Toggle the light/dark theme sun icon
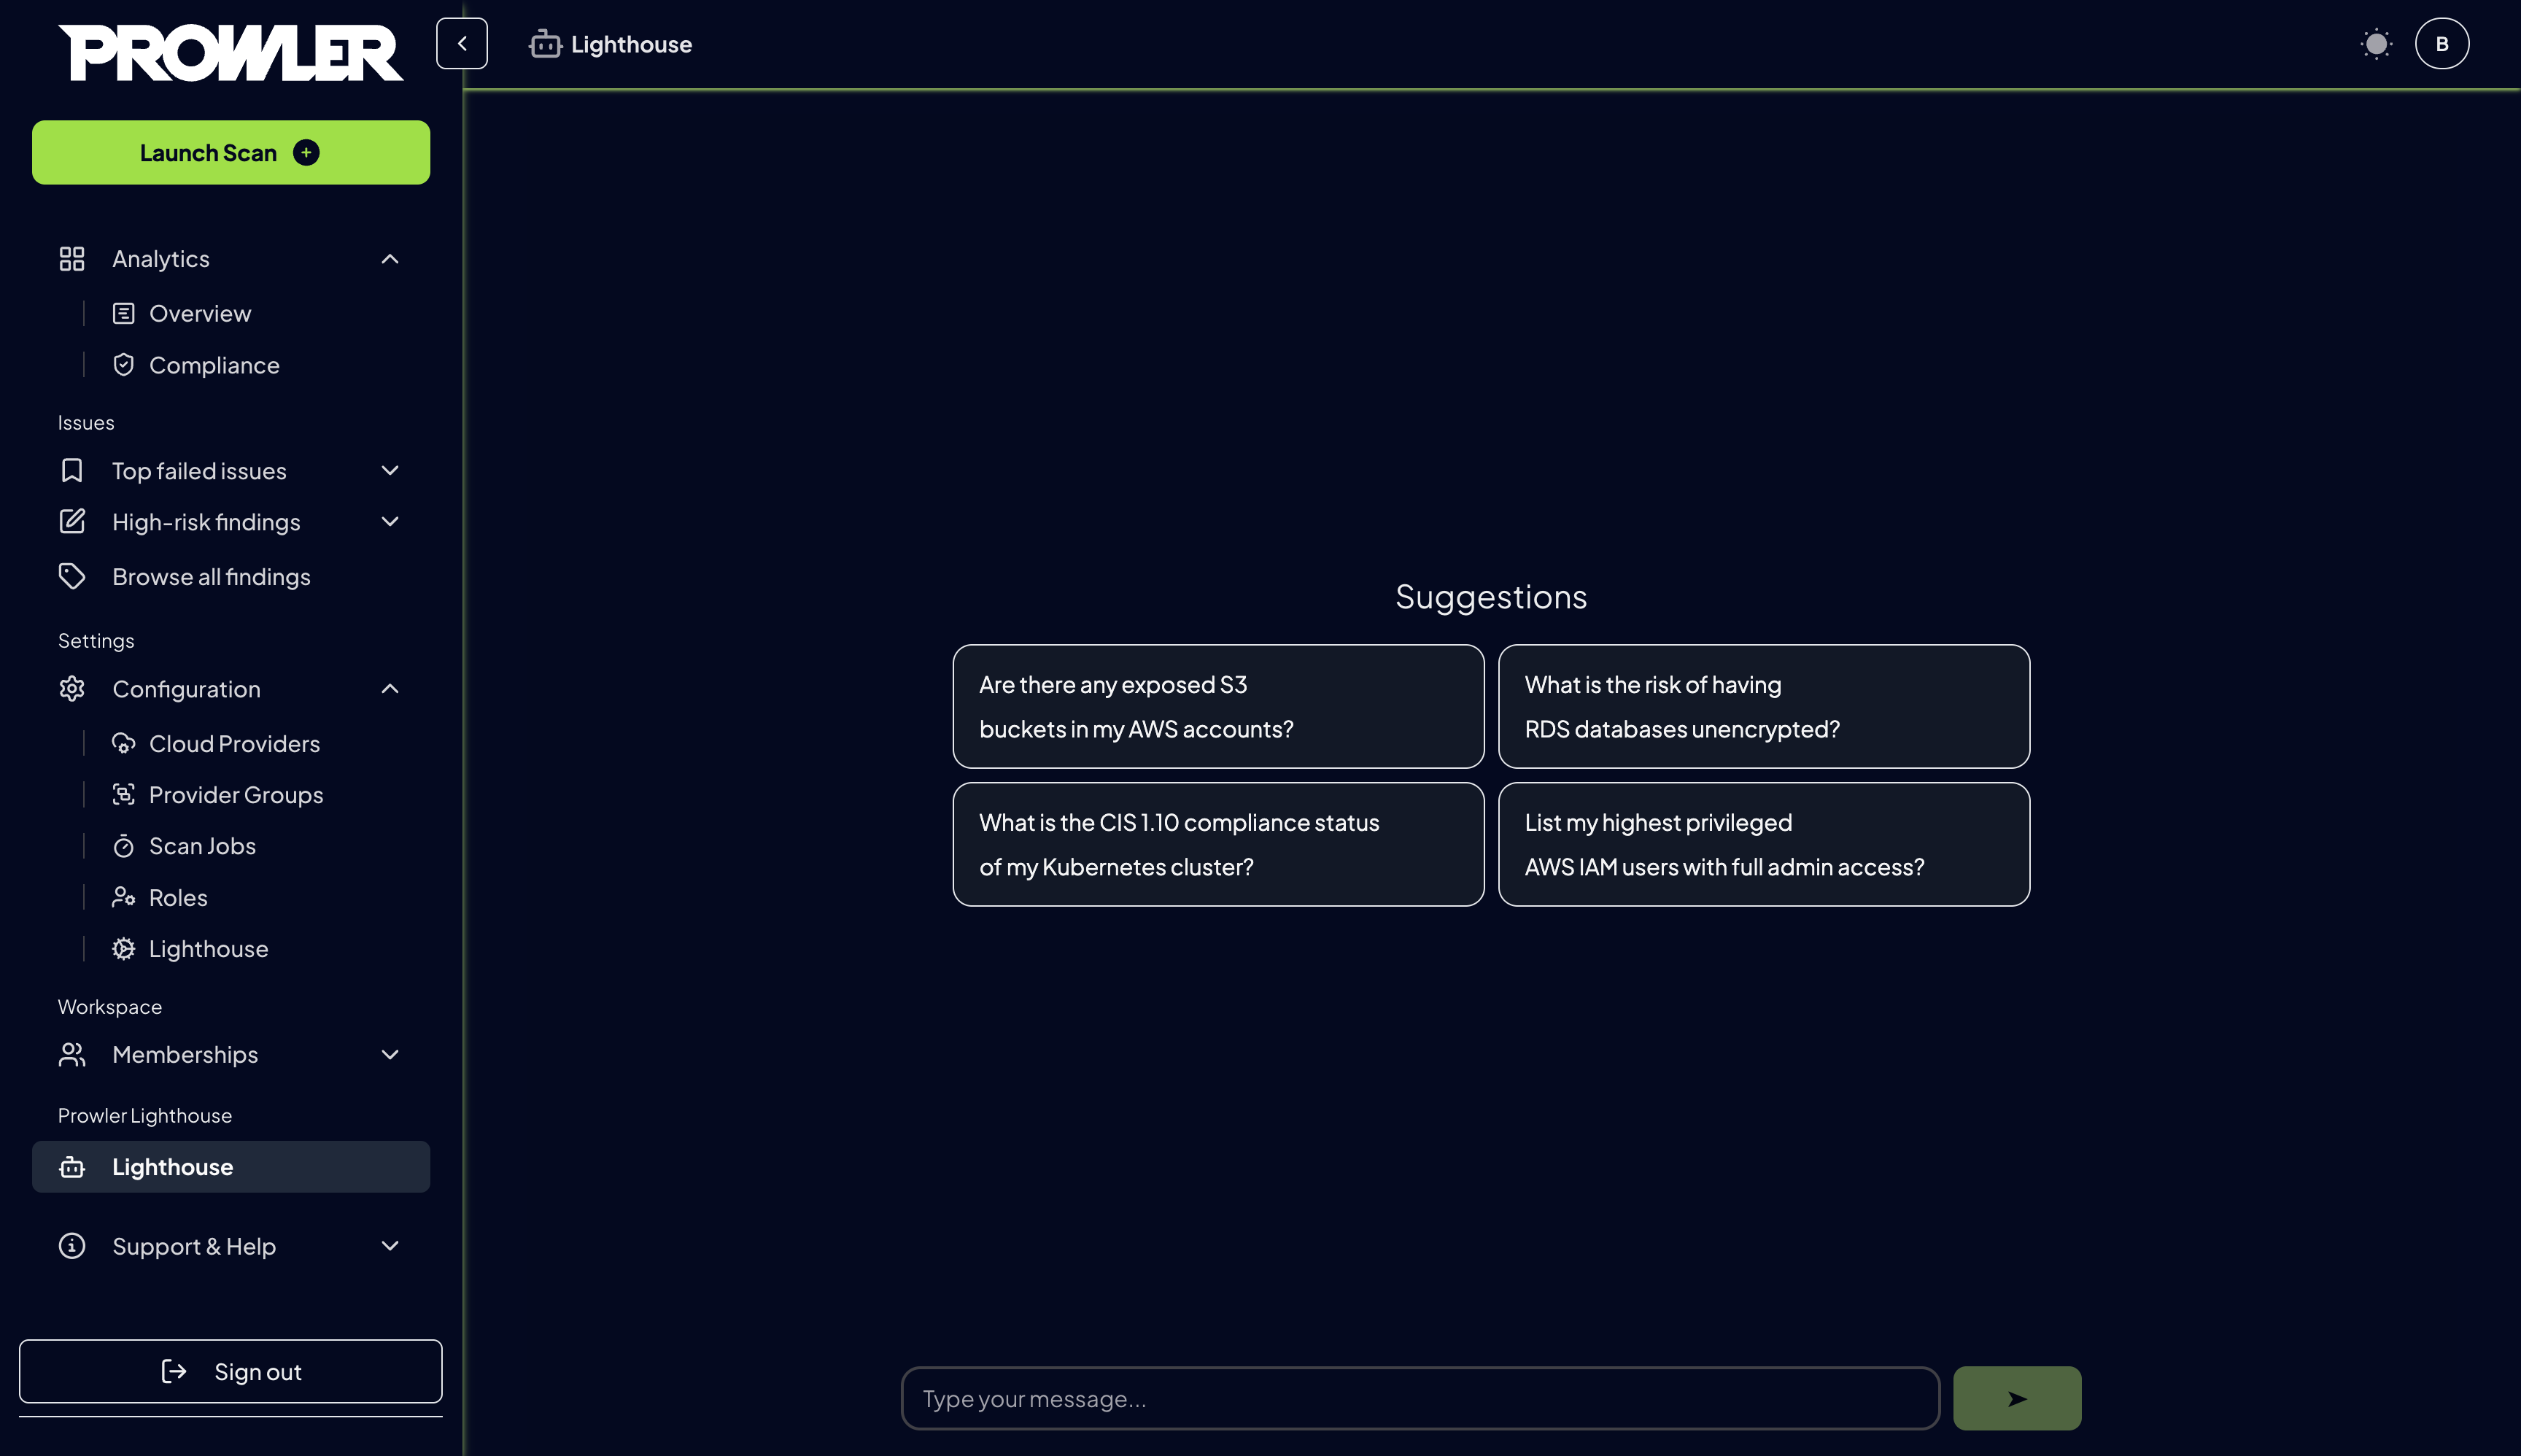Screen dimensions: 2521x1456 [2376, 44]
